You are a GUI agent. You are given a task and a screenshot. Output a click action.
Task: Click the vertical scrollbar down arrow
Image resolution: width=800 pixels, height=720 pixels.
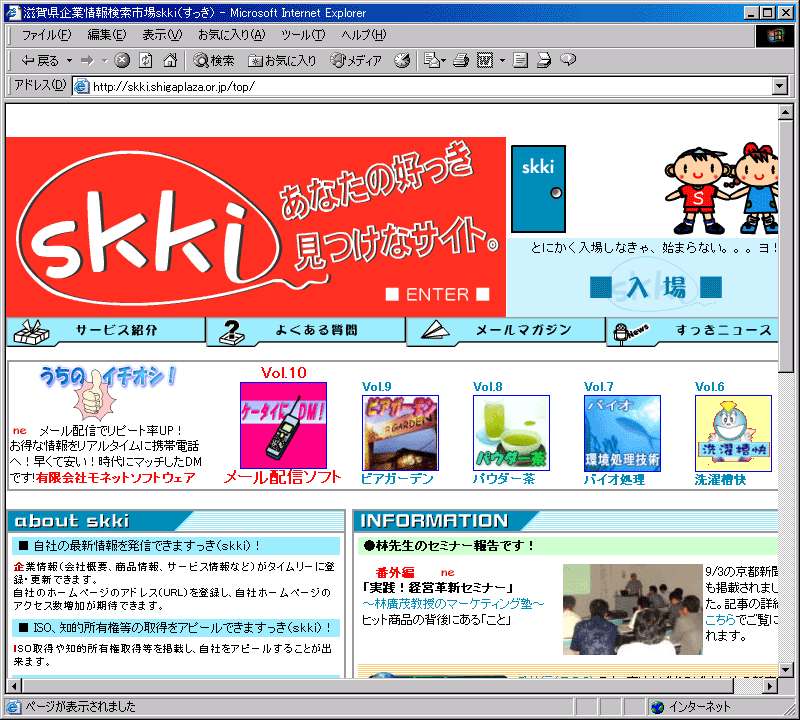(785, 669)
